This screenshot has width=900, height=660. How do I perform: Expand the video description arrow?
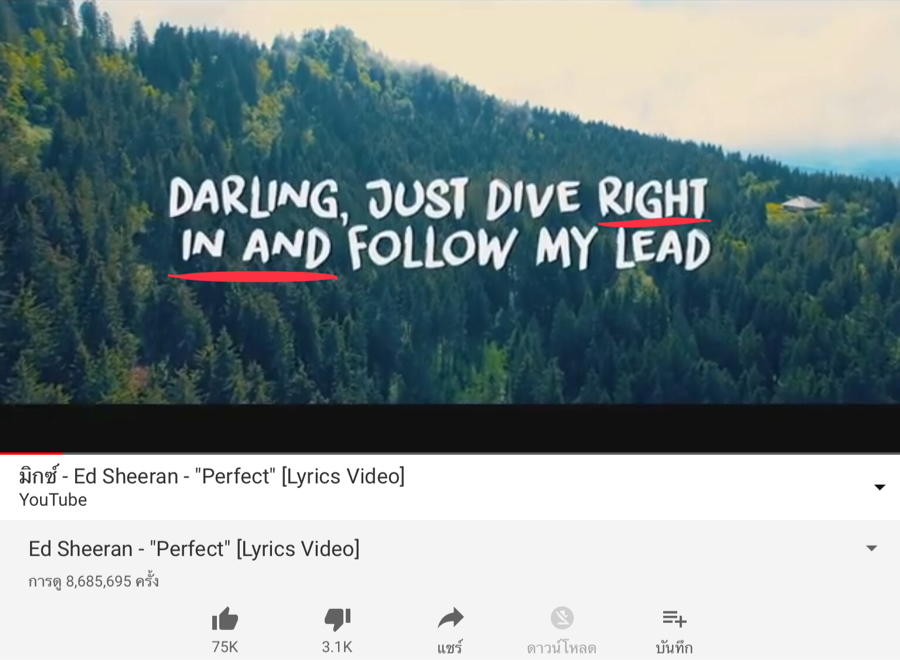[x=871, y=548]
